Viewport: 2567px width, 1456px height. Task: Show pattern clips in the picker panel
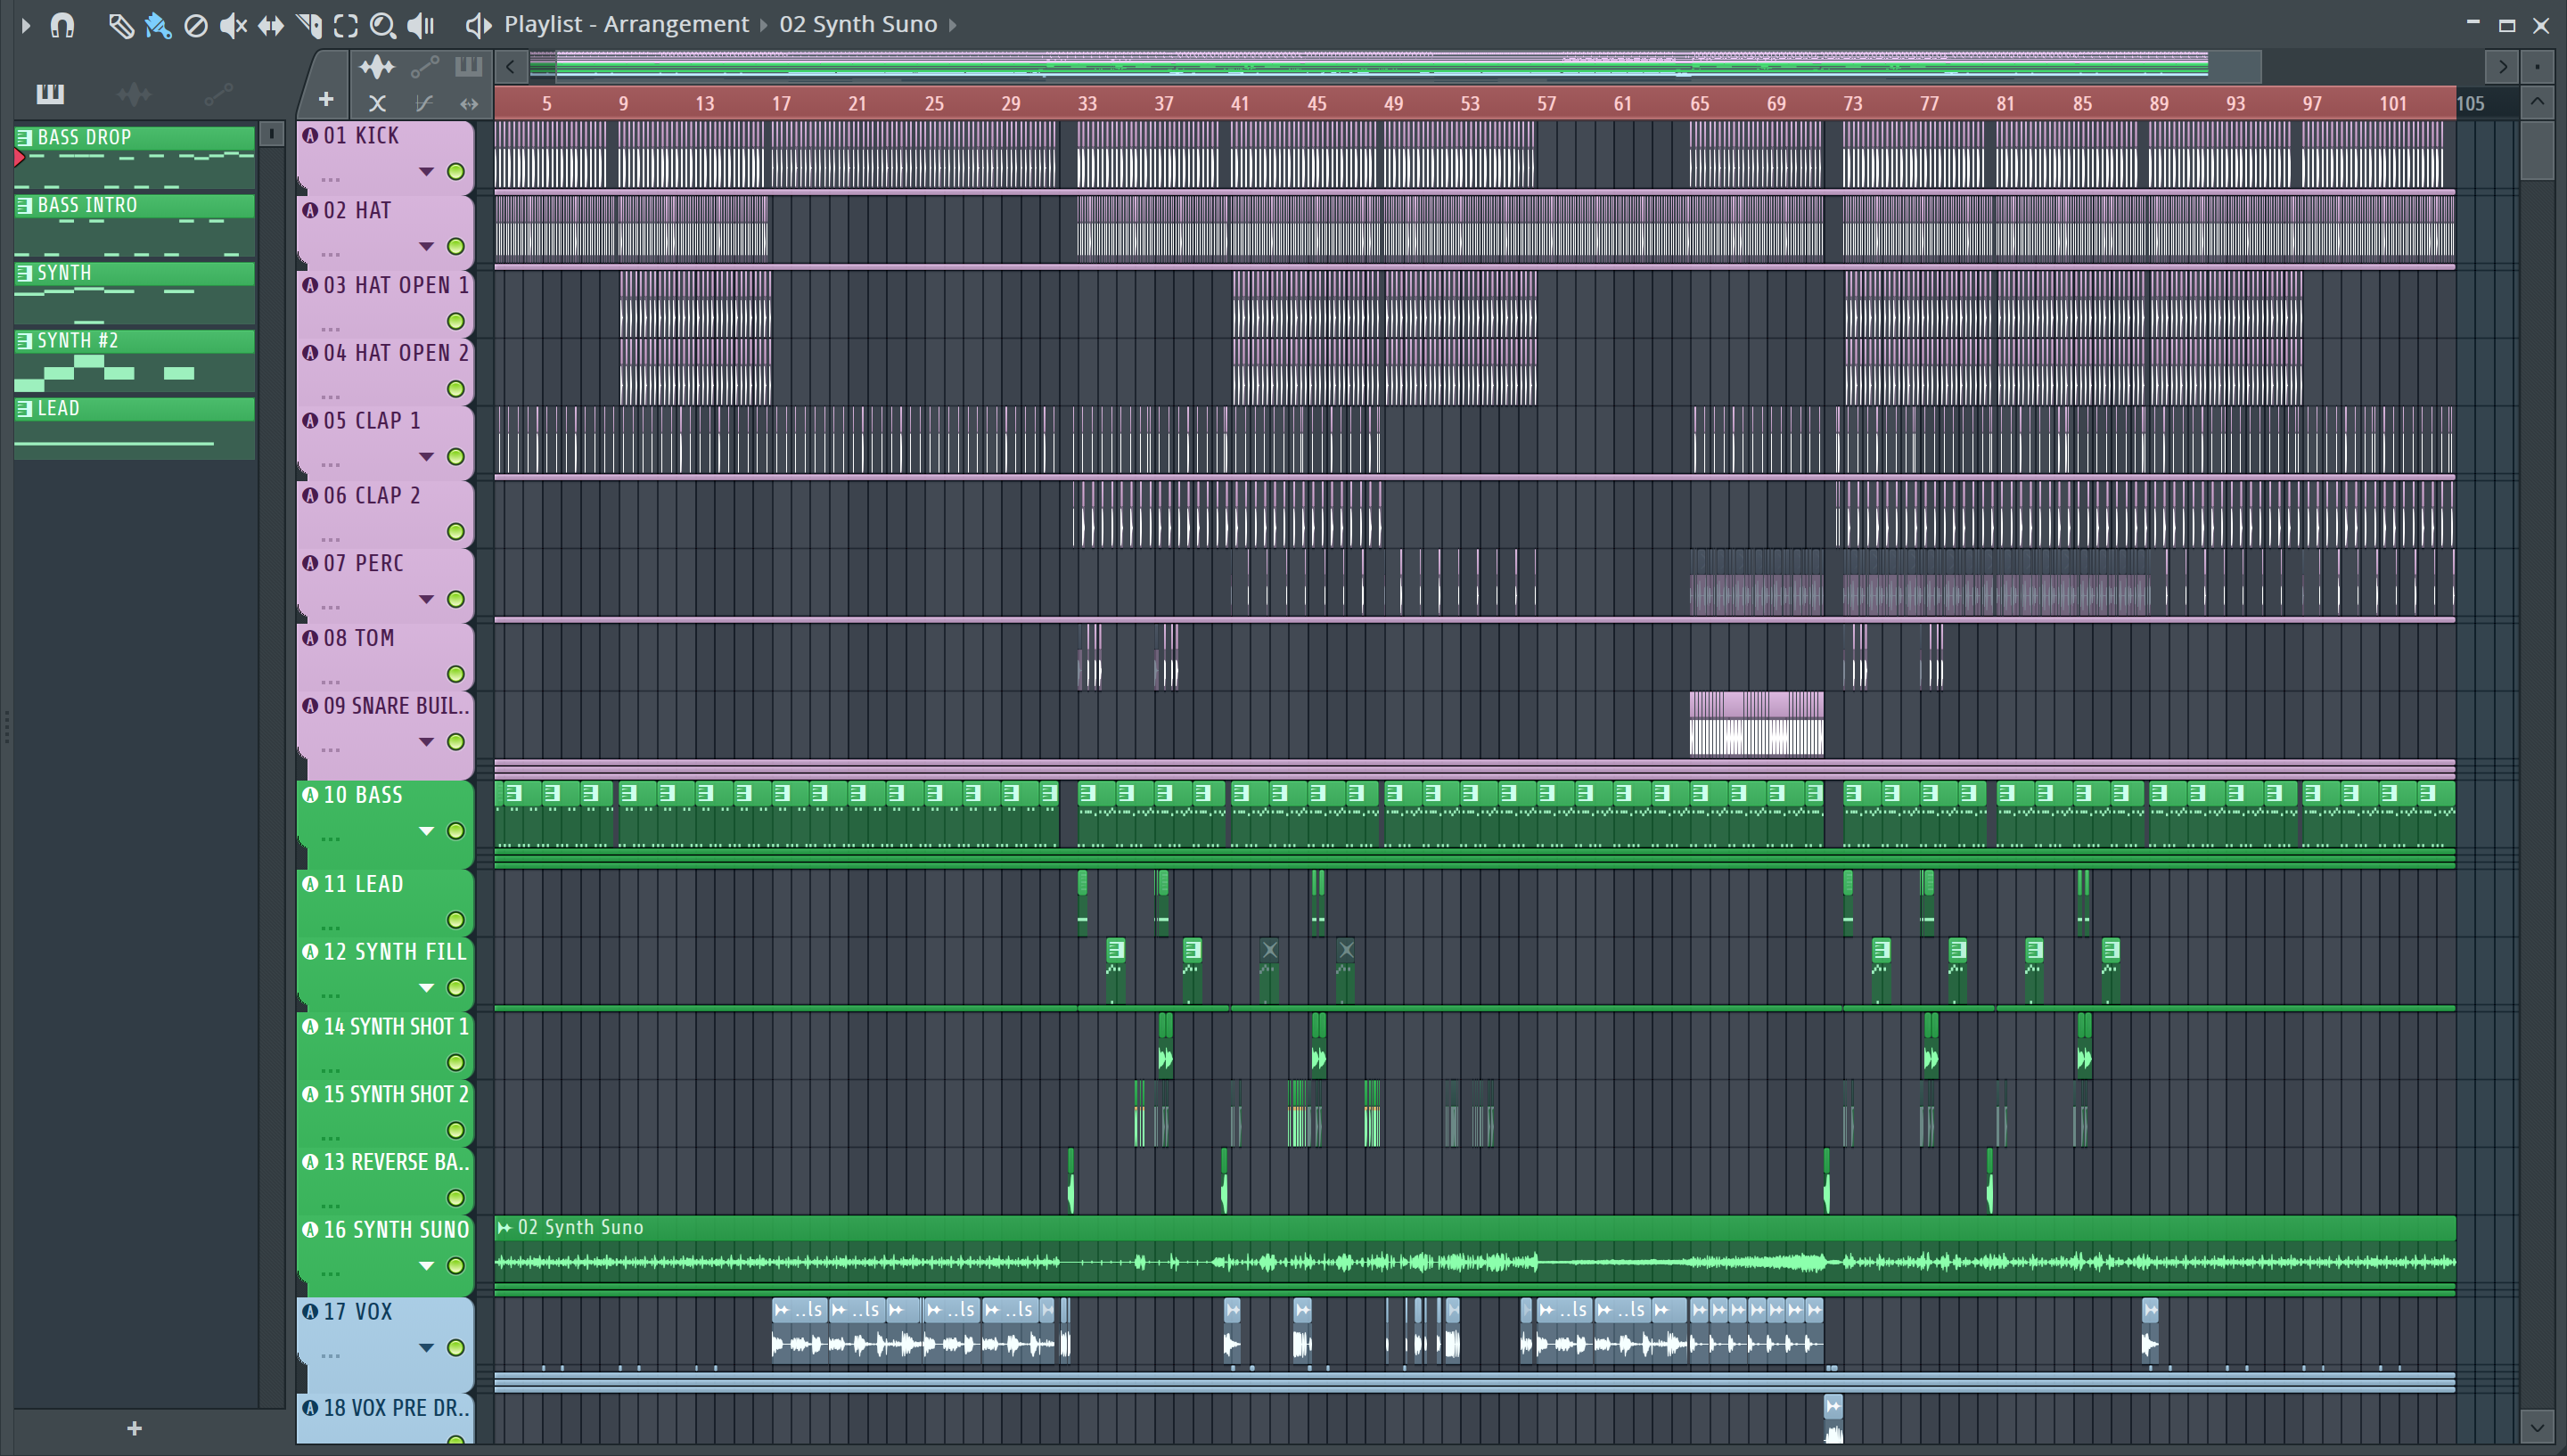click(50, 94)
